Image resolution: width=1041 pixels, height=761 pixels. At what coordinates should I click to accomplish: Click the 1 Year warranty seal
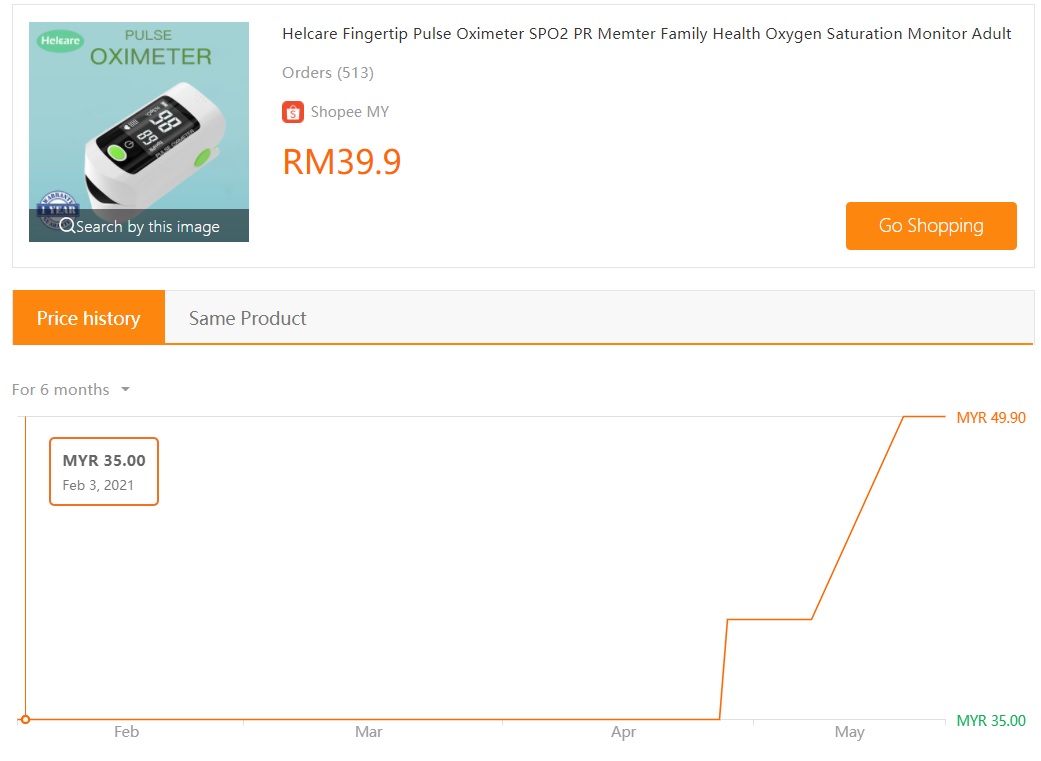point(57,207)
